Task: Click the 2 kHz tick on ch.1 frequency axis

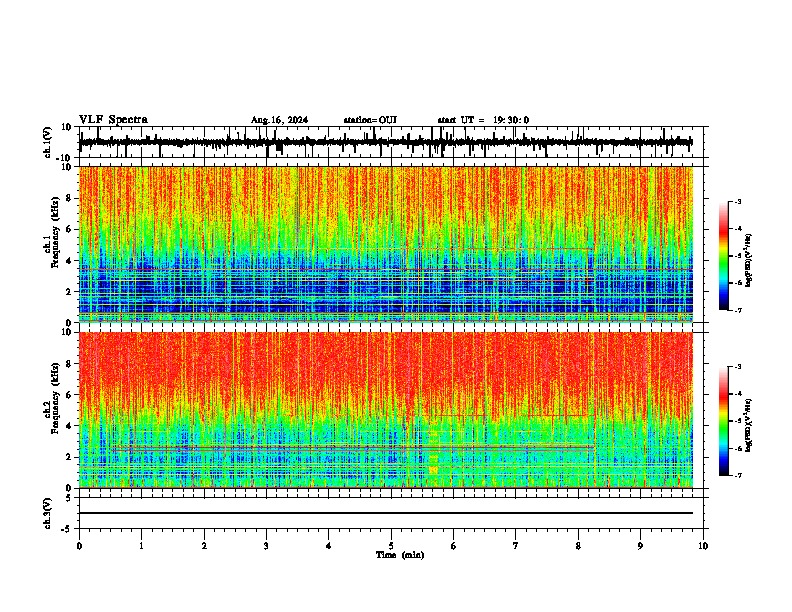Action: coord(69,292)
